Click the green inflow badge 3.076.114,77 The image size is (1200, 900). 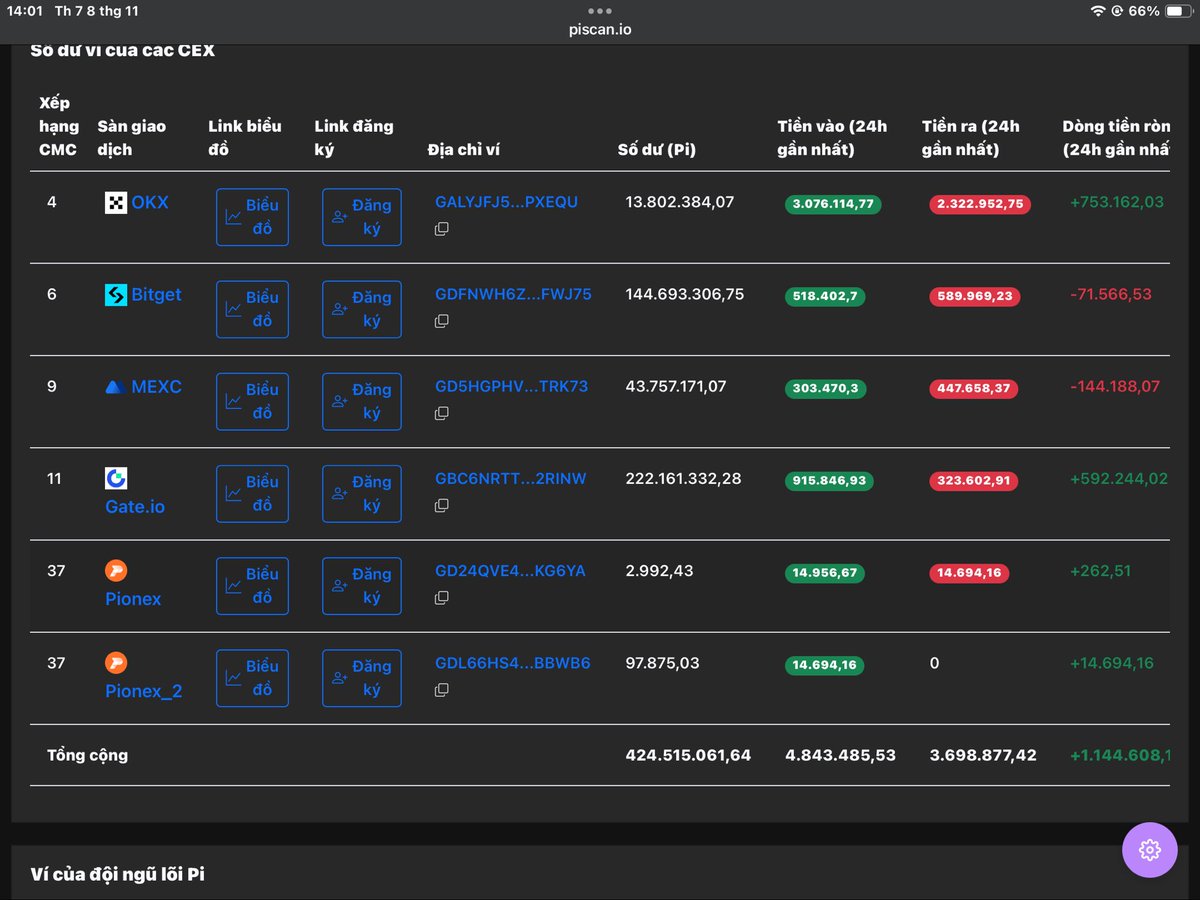coord(833,204)
